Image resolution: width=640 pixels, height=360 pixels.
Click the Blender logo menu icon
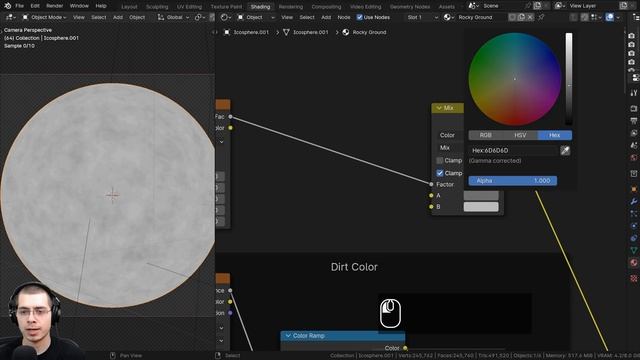coord(7,6)
